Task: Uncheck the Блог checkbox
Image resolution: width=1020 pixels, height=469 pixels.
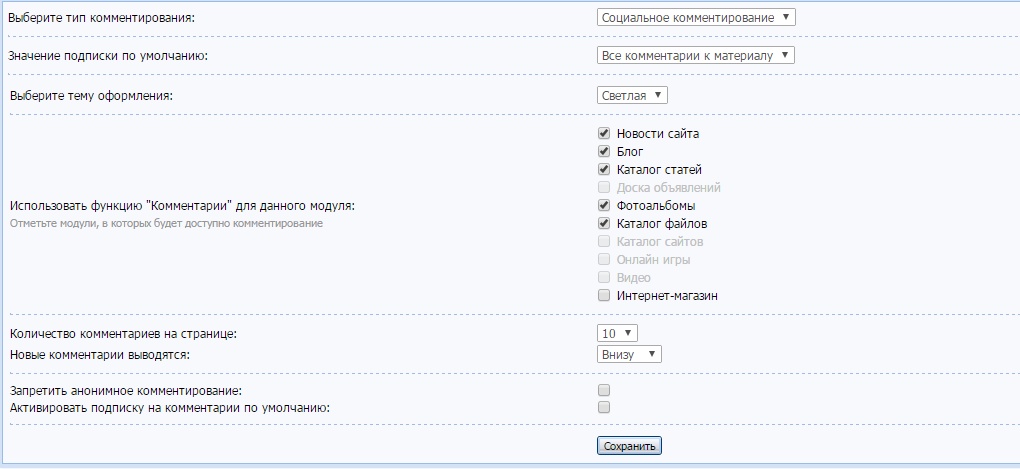Action: 604,151
